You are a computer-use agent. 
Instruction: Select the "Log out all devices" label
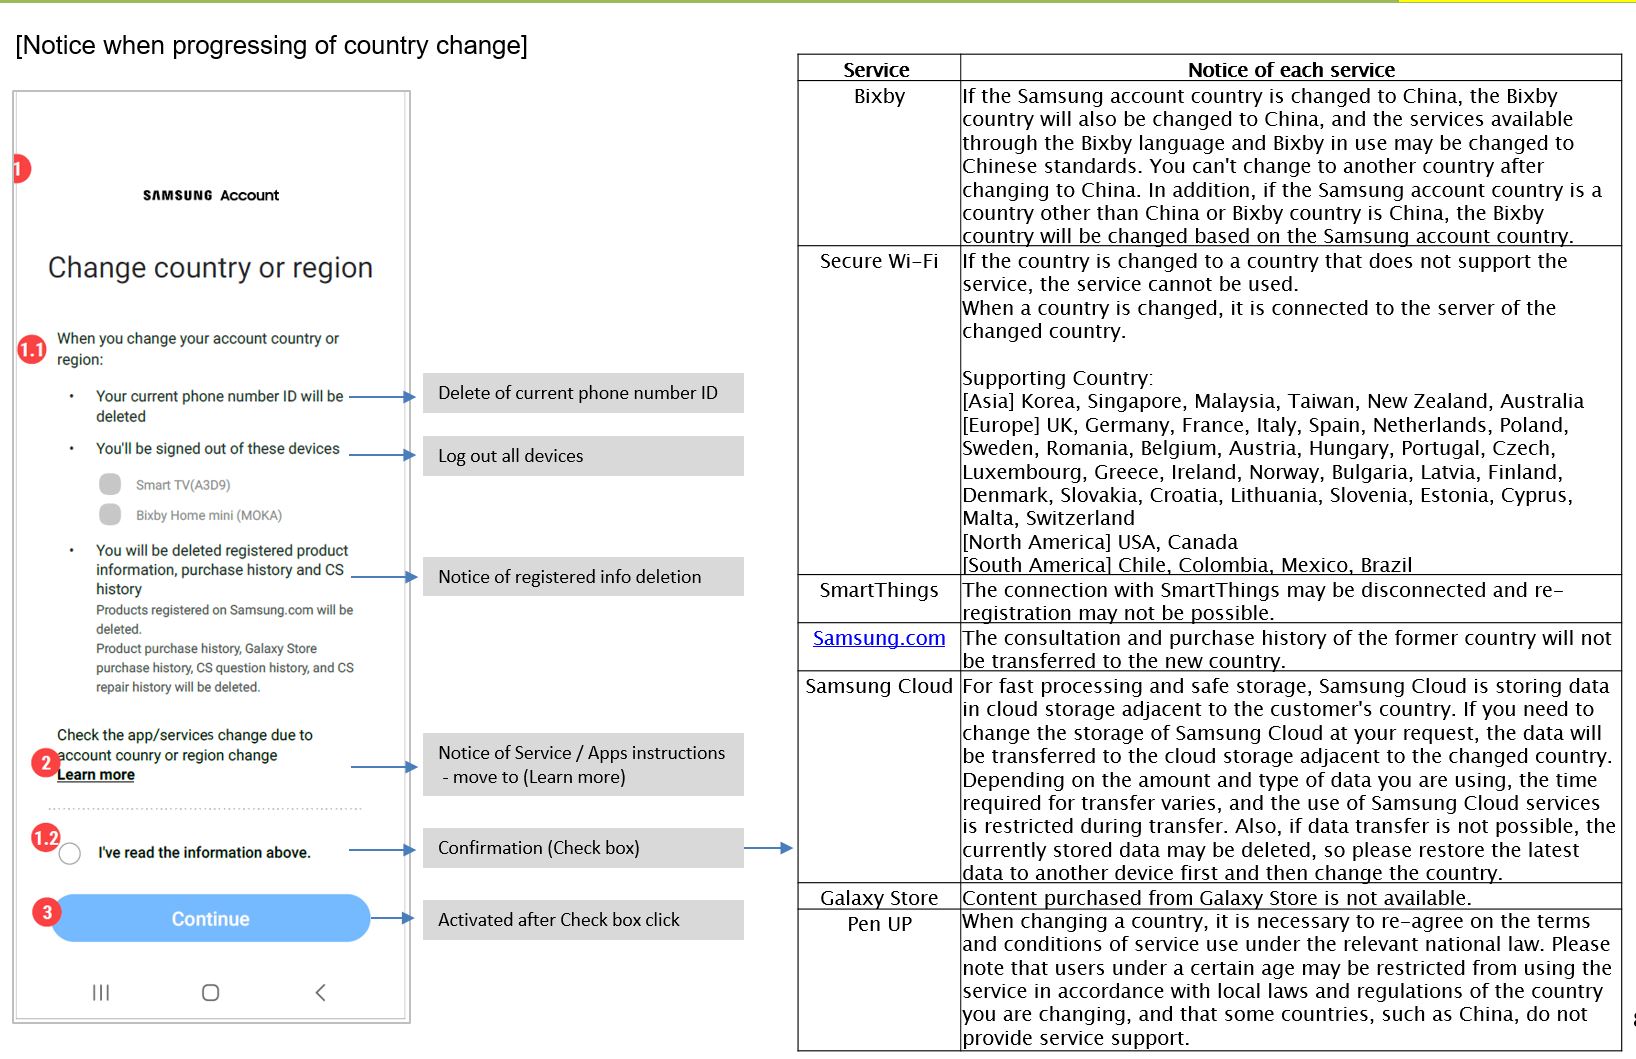click(582, 456)
